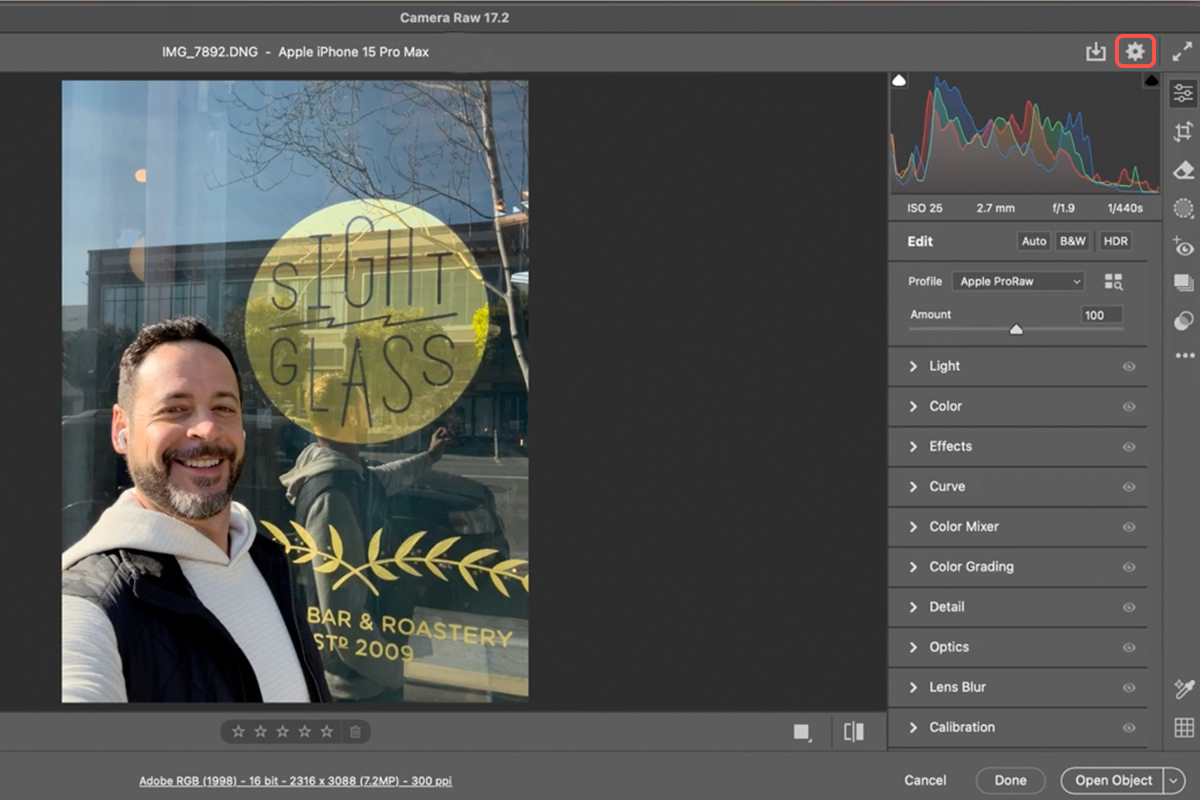Click the save image download icon
1200x800 pixels.
(1096, 52)
